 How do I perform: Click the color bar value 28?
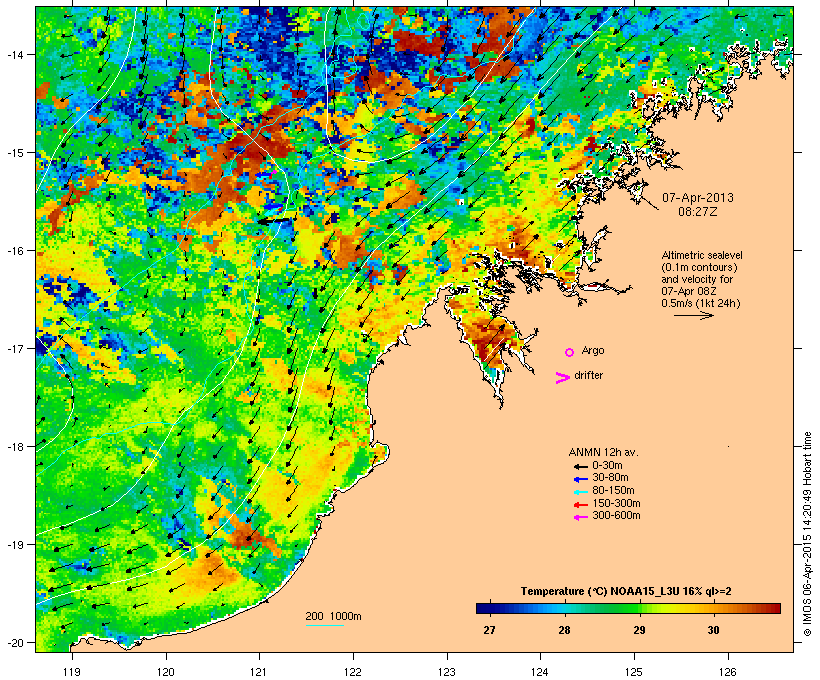[x=564, y=630]
